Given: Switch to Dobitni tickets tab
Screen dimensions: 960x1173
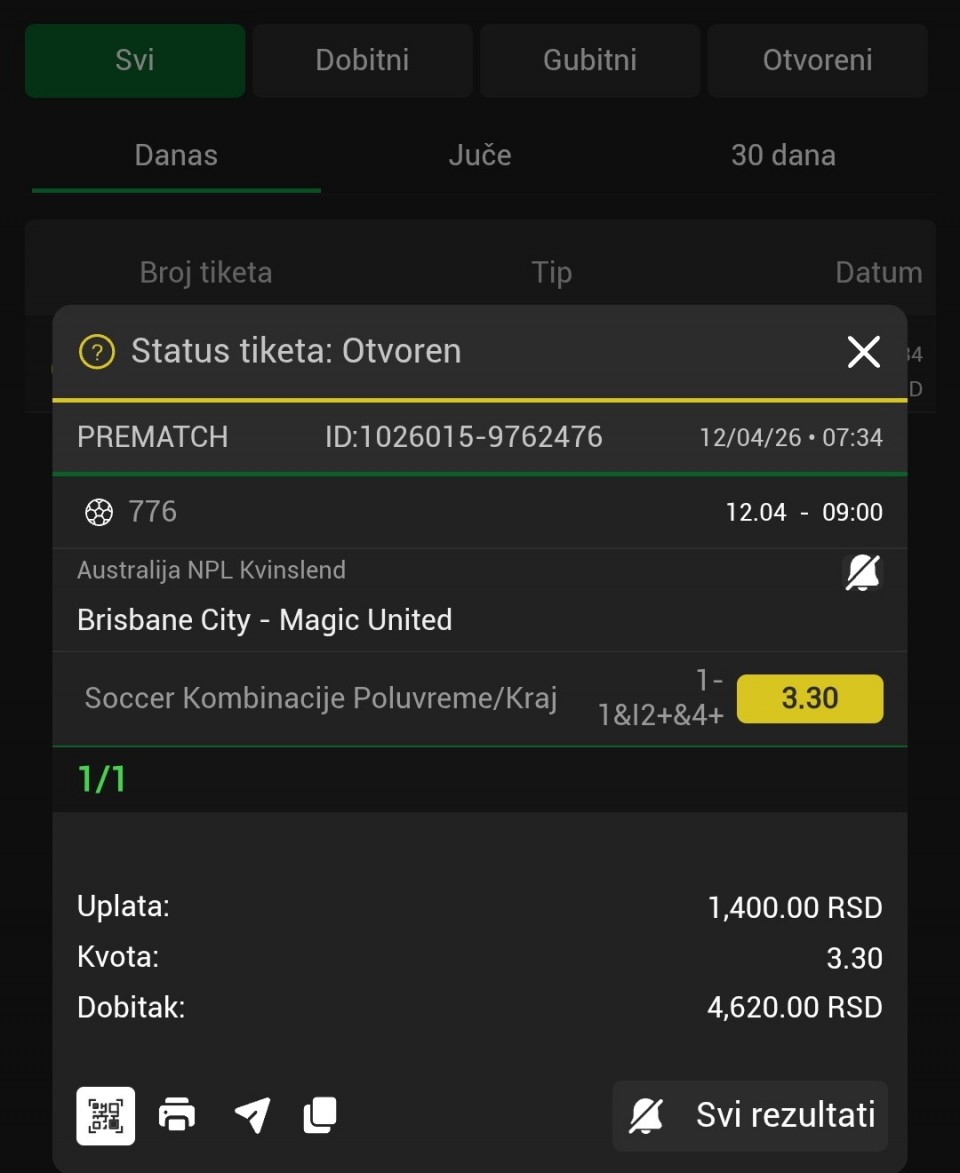Looking at the screenshot, I should [362, 60].
